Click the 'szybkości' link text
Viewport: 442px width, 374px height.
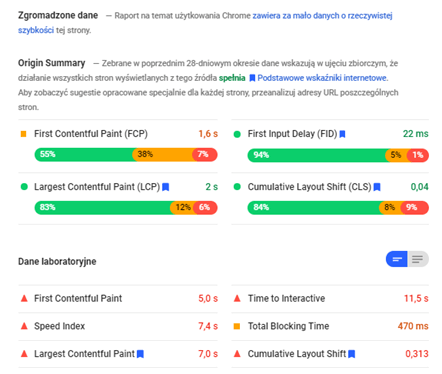pyautogui.click(x=36, y=30)
